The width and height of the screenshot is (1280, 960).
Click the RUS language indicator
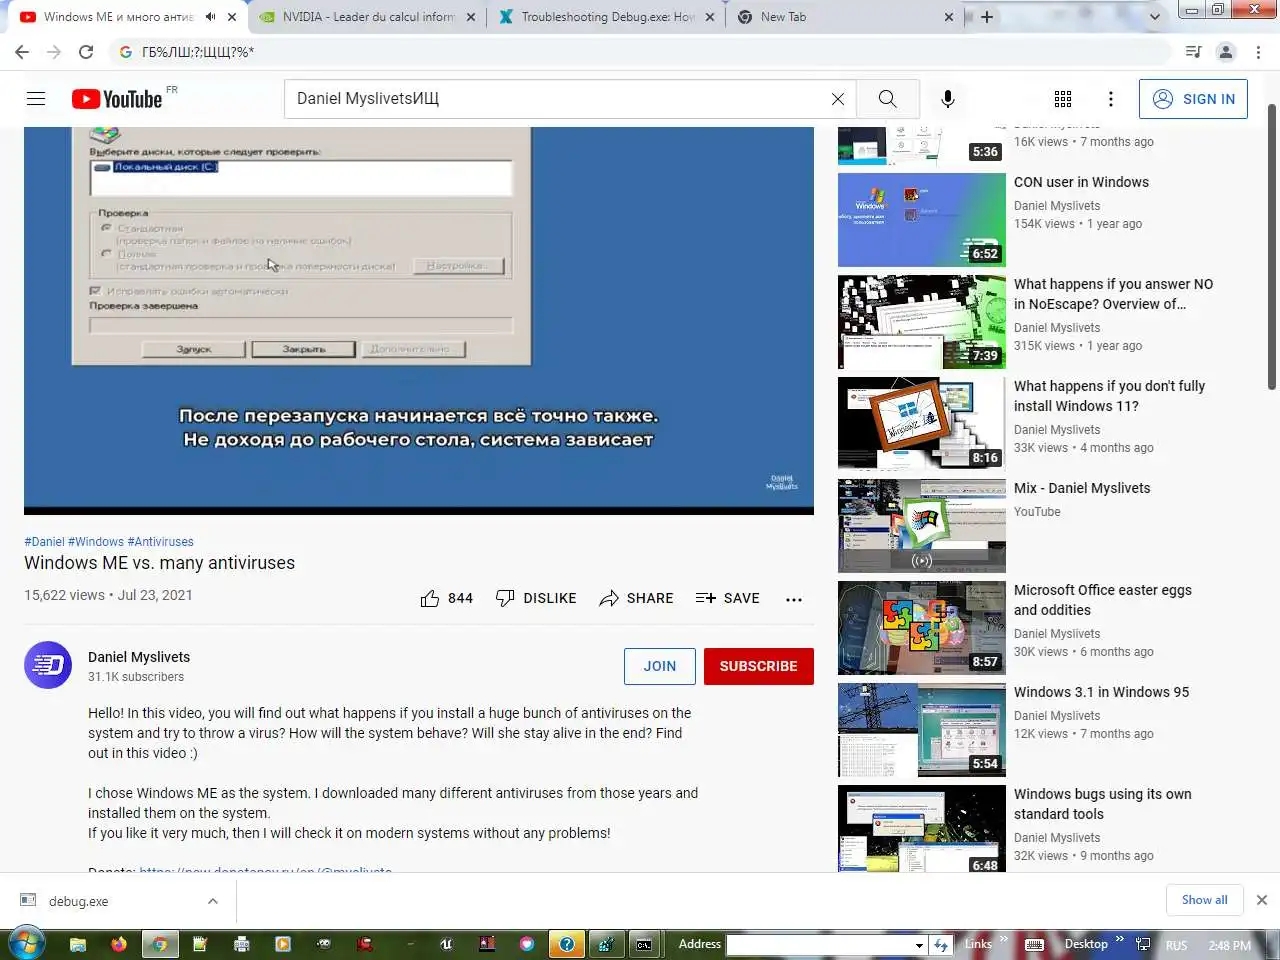click(x=1176, y=945)
